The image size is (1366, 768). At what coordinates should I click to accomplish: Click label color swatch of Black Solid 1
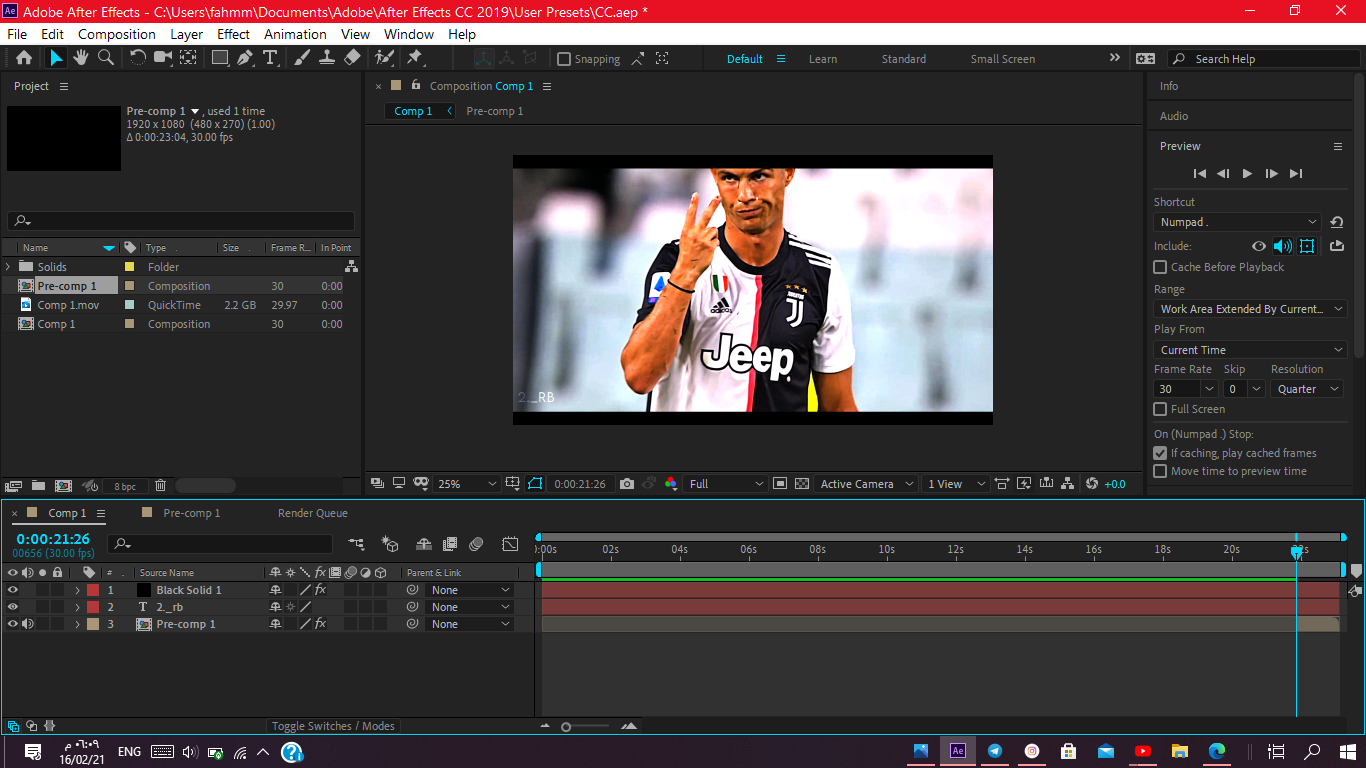(x=93, y=590)
